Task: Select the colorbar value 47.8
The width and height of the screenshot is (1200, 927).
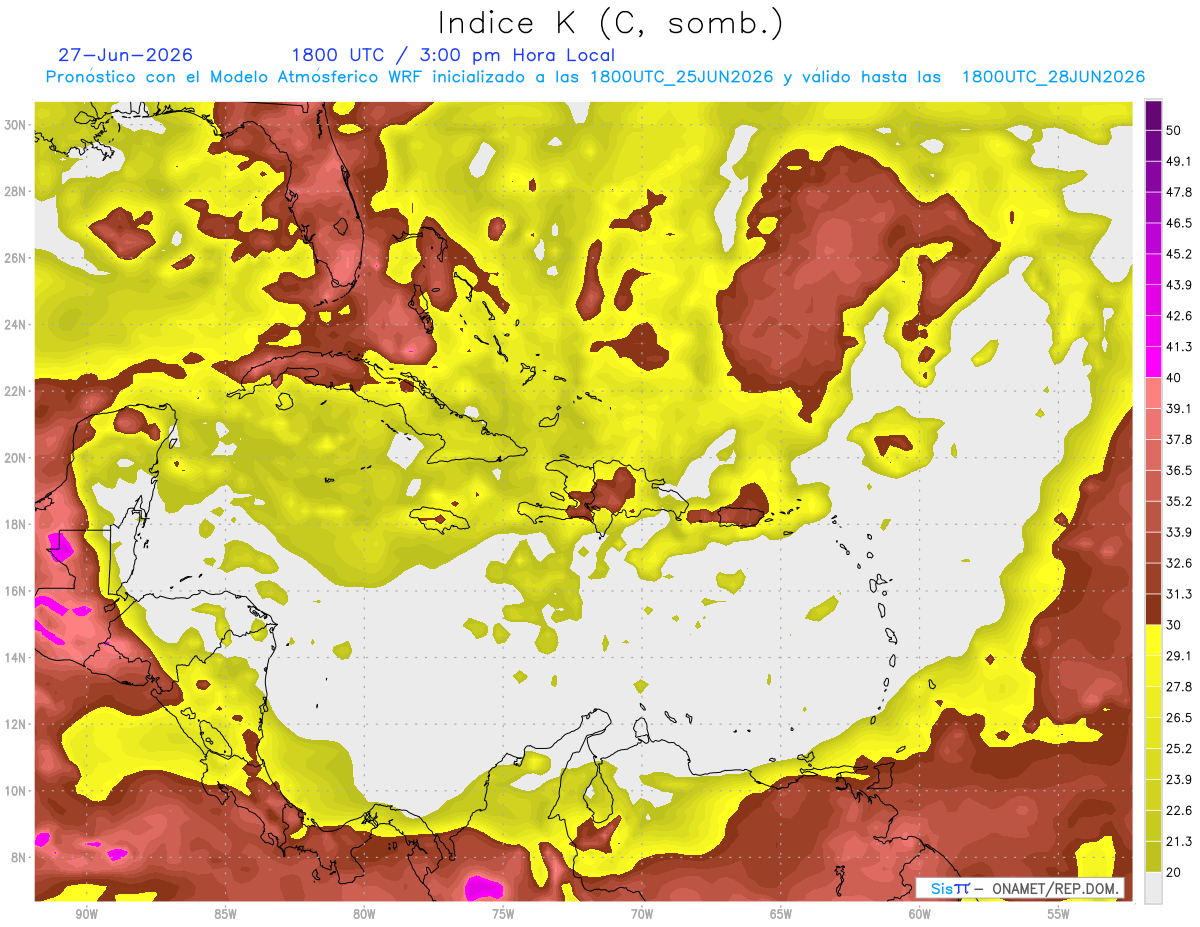Action: point(1179,192)
